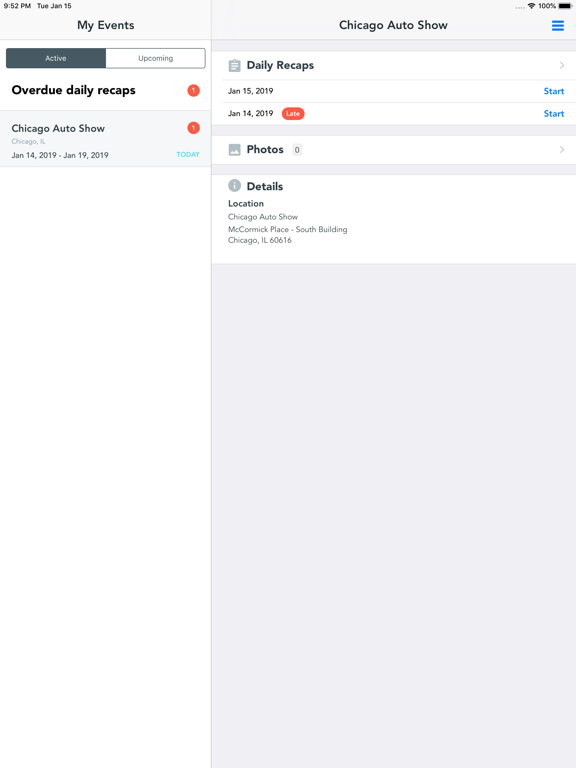Click the Daily Recaps section title
Image resolution: width=576 pixels, height=768 pixels.
[x=280, y=65]
